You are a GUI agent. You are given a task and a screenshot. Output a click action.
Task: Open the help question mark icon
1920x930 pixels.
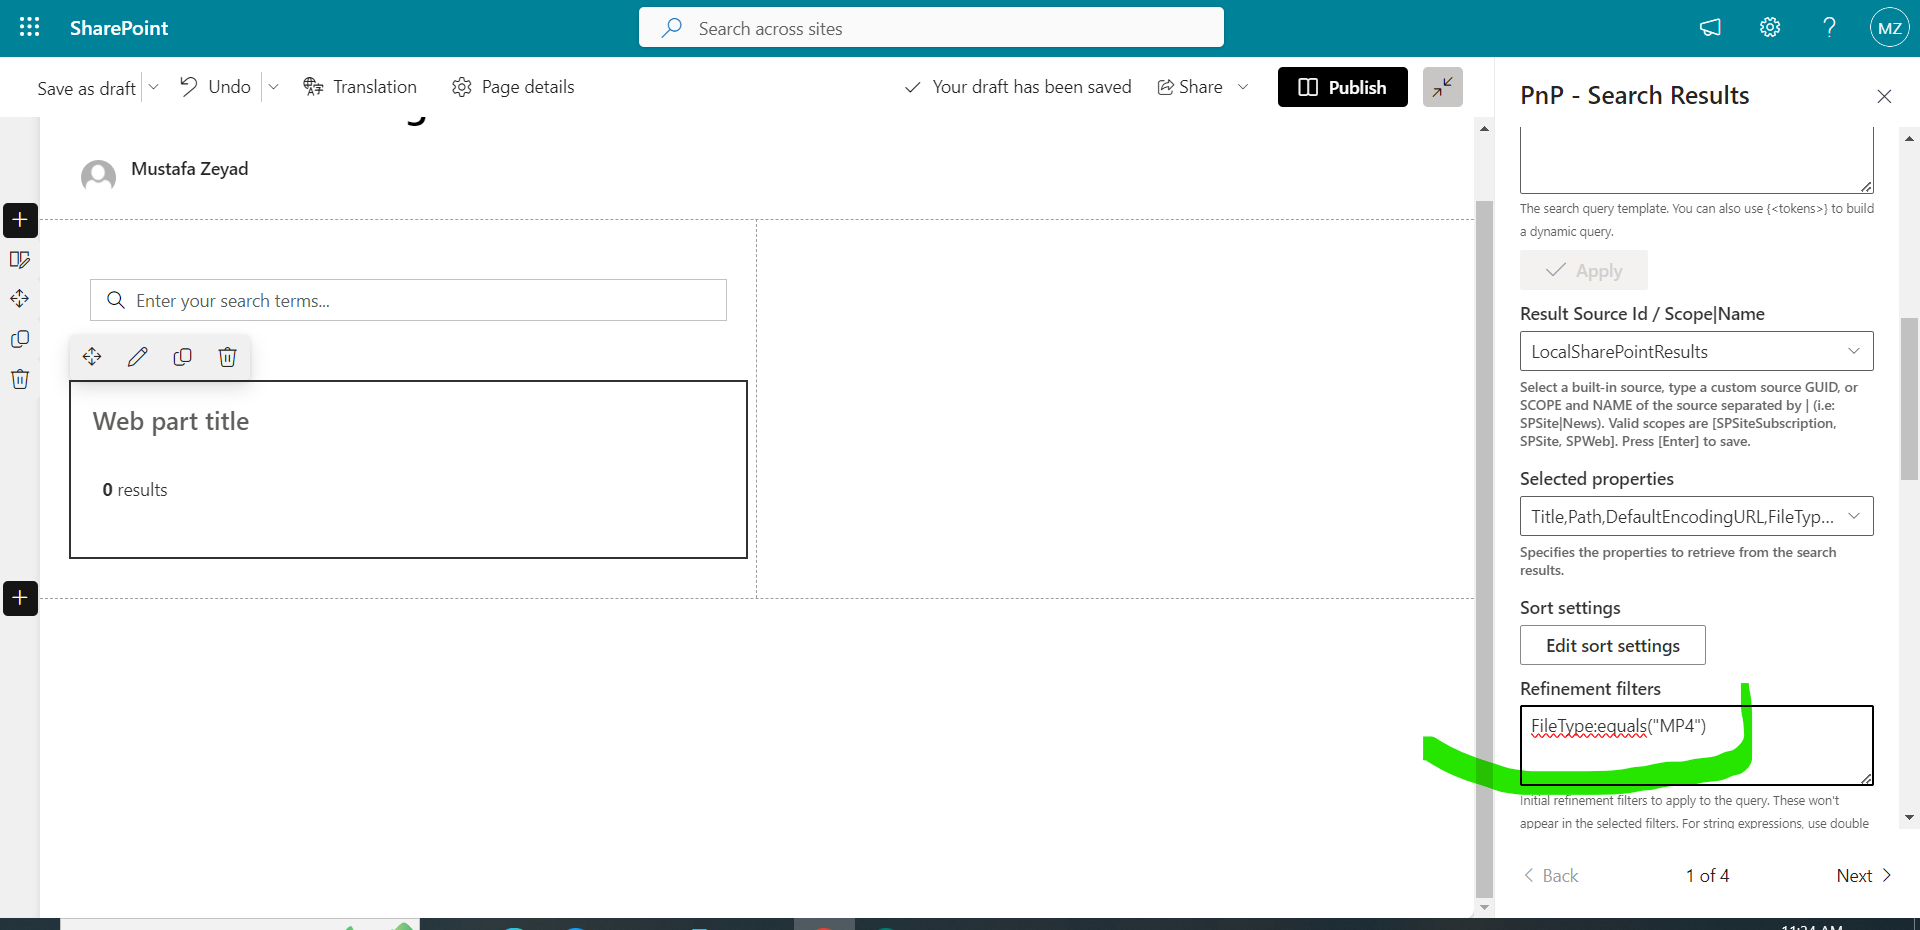click(x=1829, y=27)
